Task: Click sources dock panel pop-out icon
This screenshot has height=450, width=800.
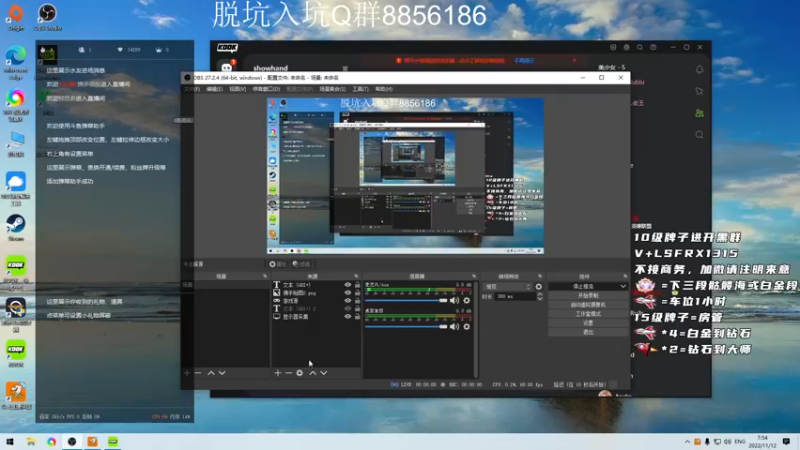Action: pyautogui.click(x=356, y=276)
